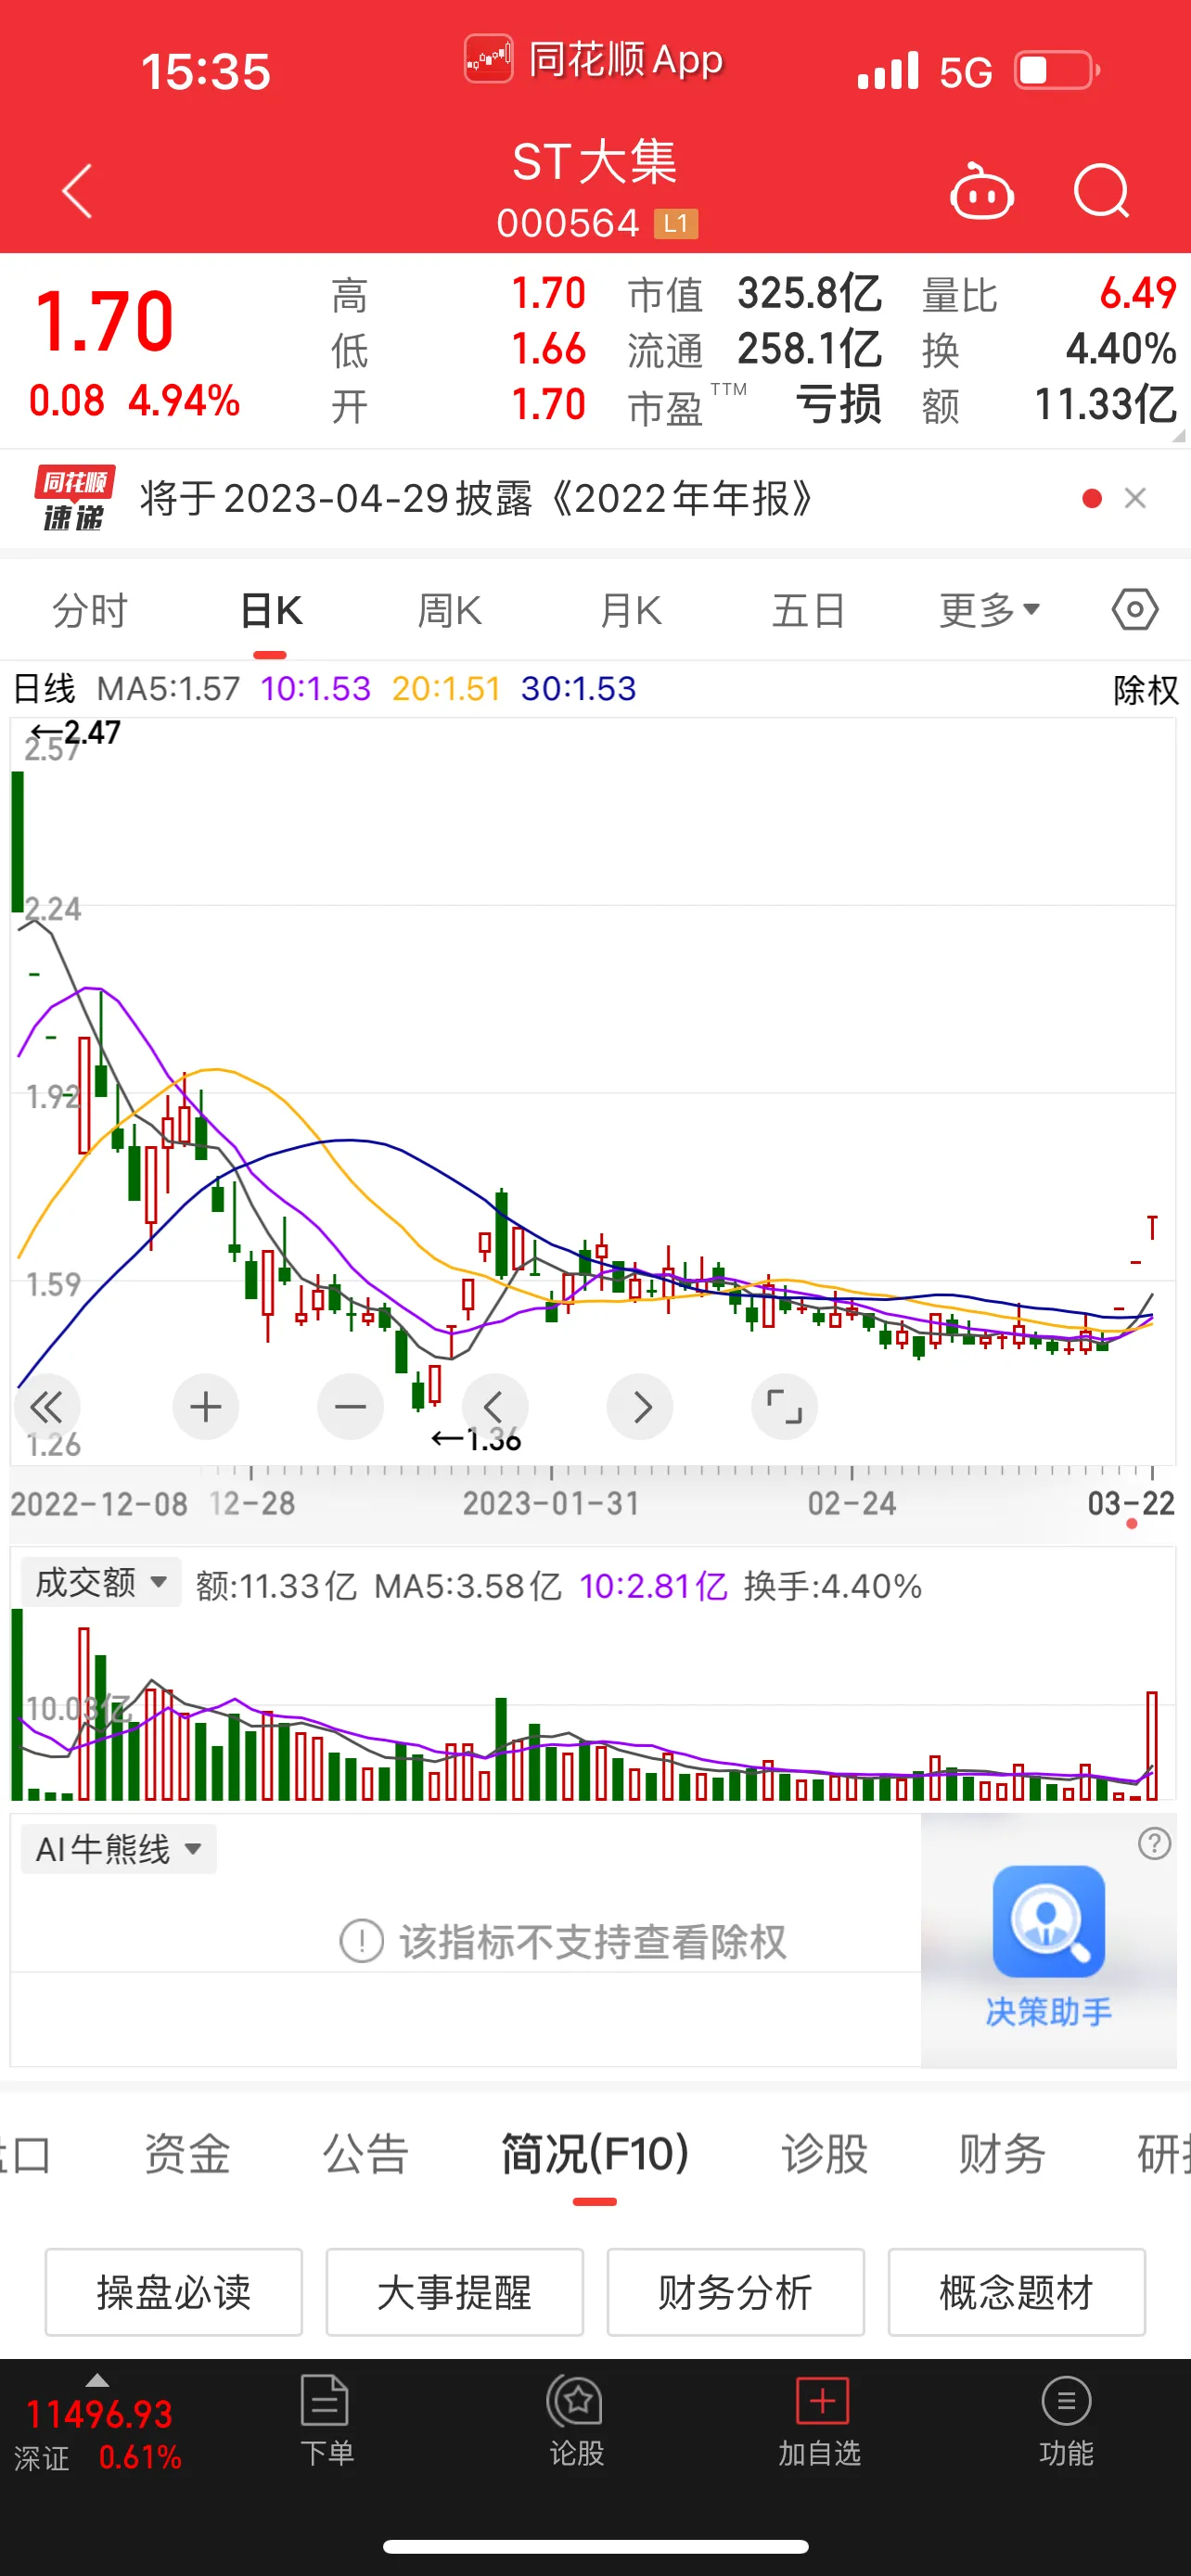
Task: Open 下单 order icon
Action: click(x=326, y=2420)
